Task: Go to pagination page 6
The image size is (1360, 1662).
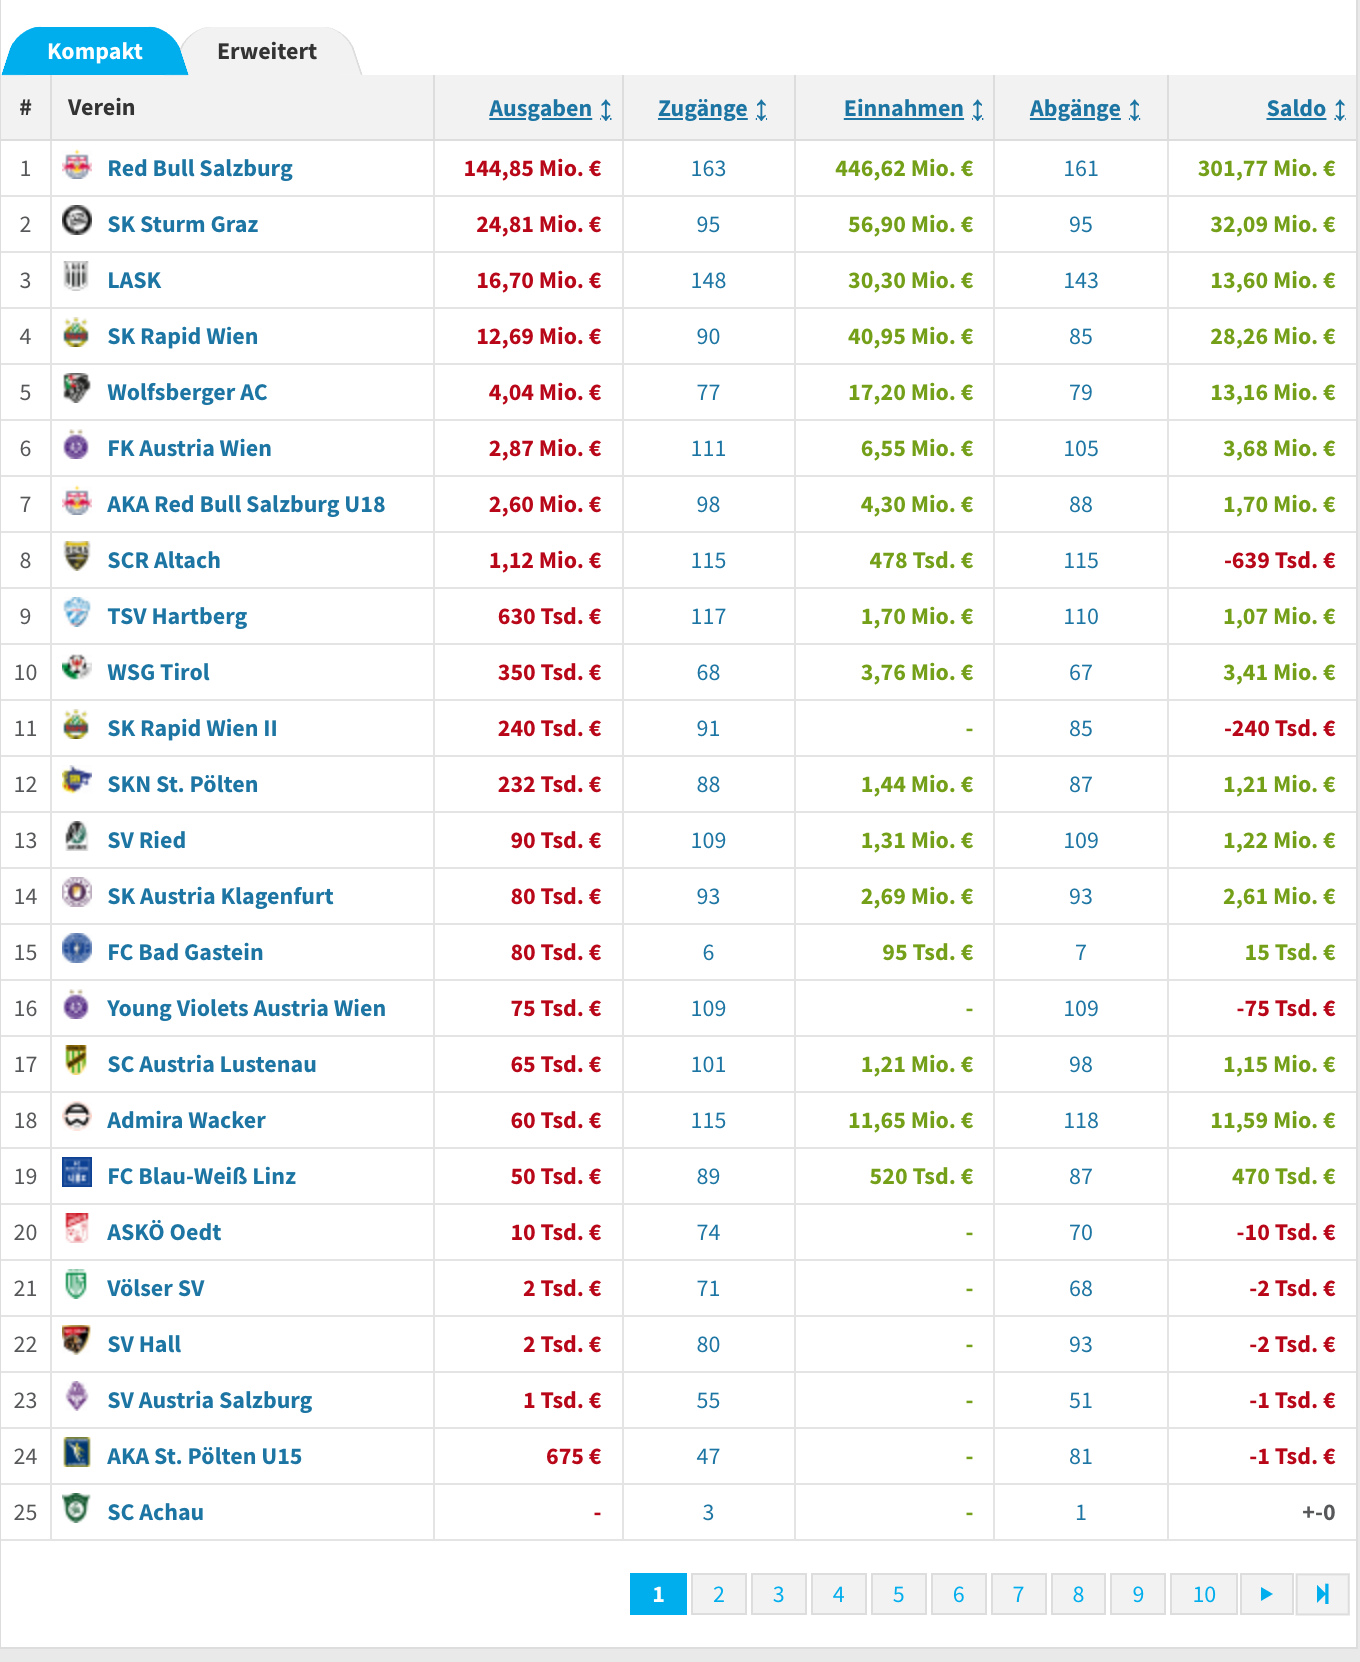Action: point(958,1594)
